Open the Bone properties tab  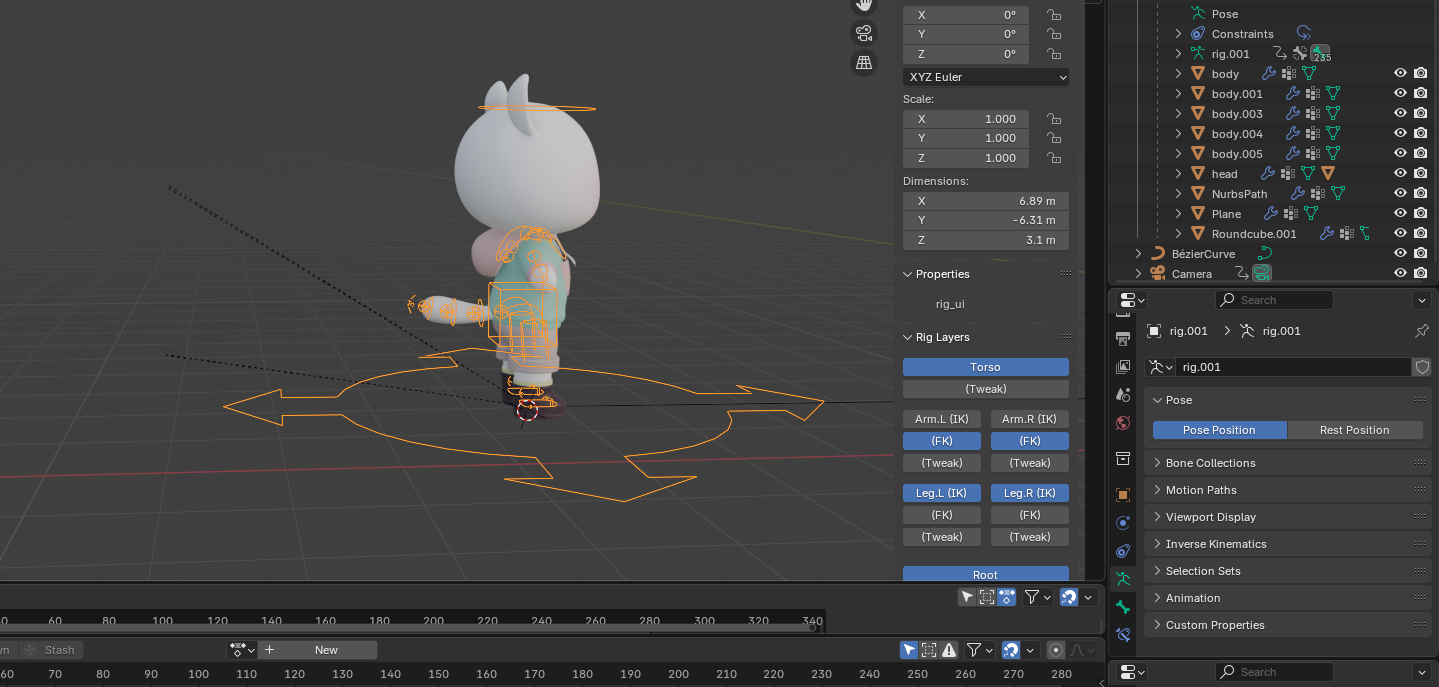pos(1123,607)
